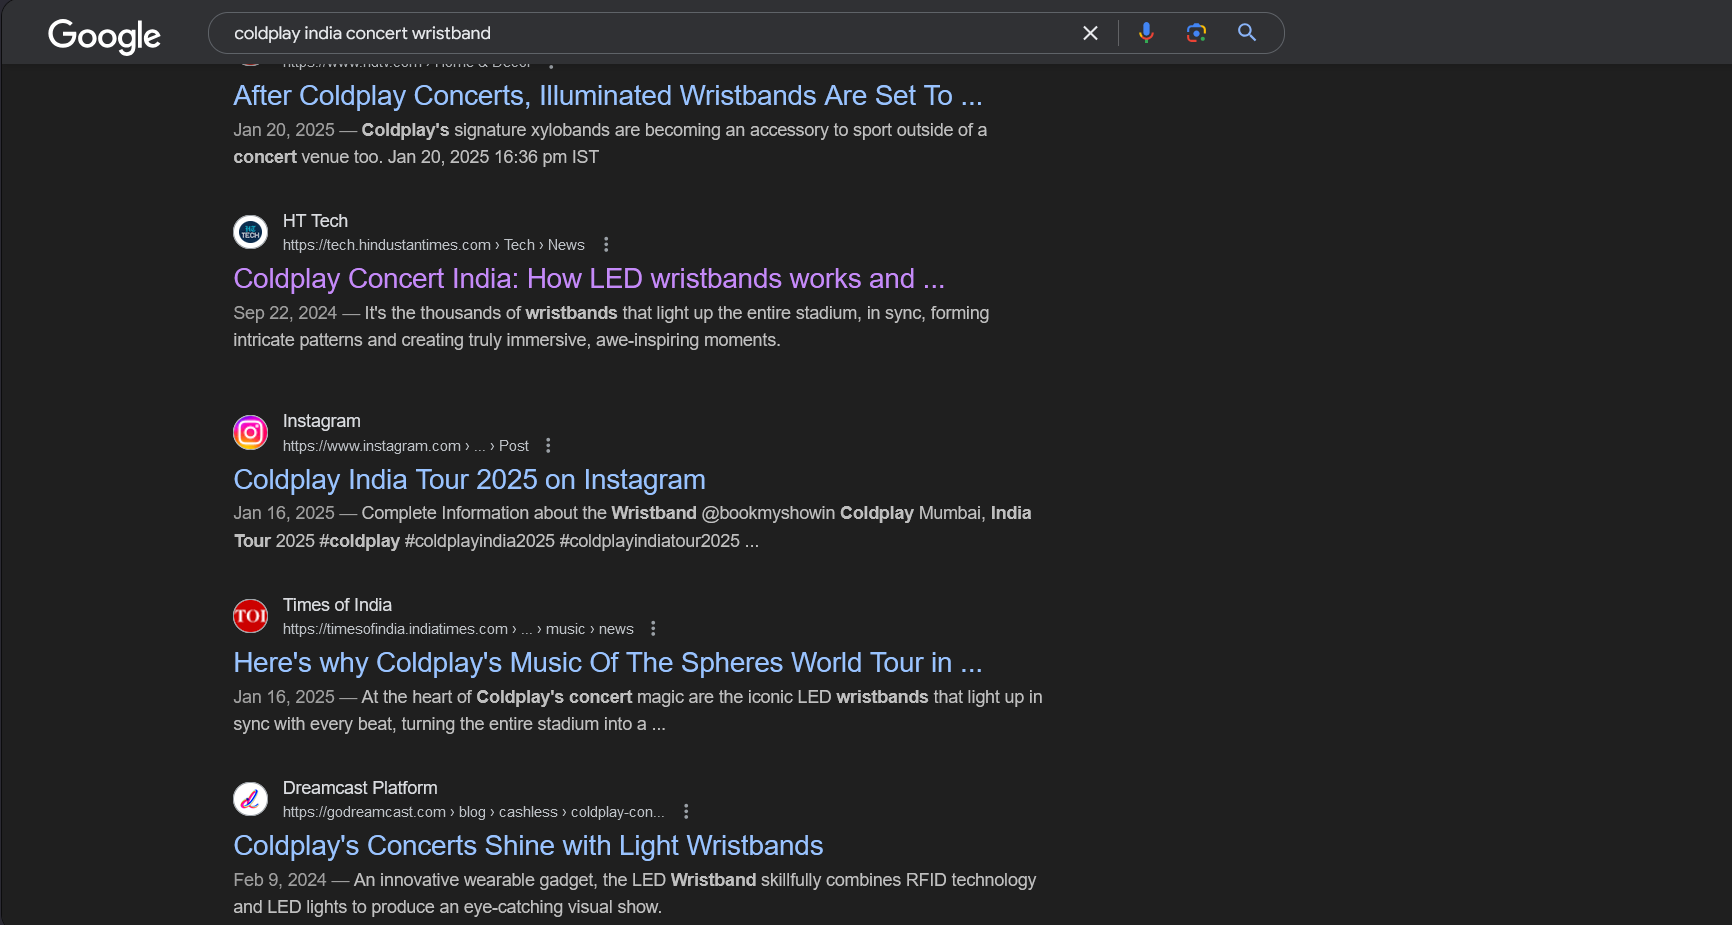This screenshot has height=925, width=1732.
Task: Click the search query input field
Action: (x=640, y=33)
